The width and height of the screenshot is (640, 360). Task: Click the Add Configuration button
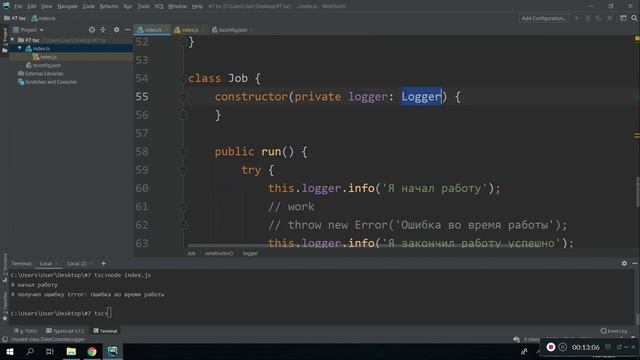(543, 18)
